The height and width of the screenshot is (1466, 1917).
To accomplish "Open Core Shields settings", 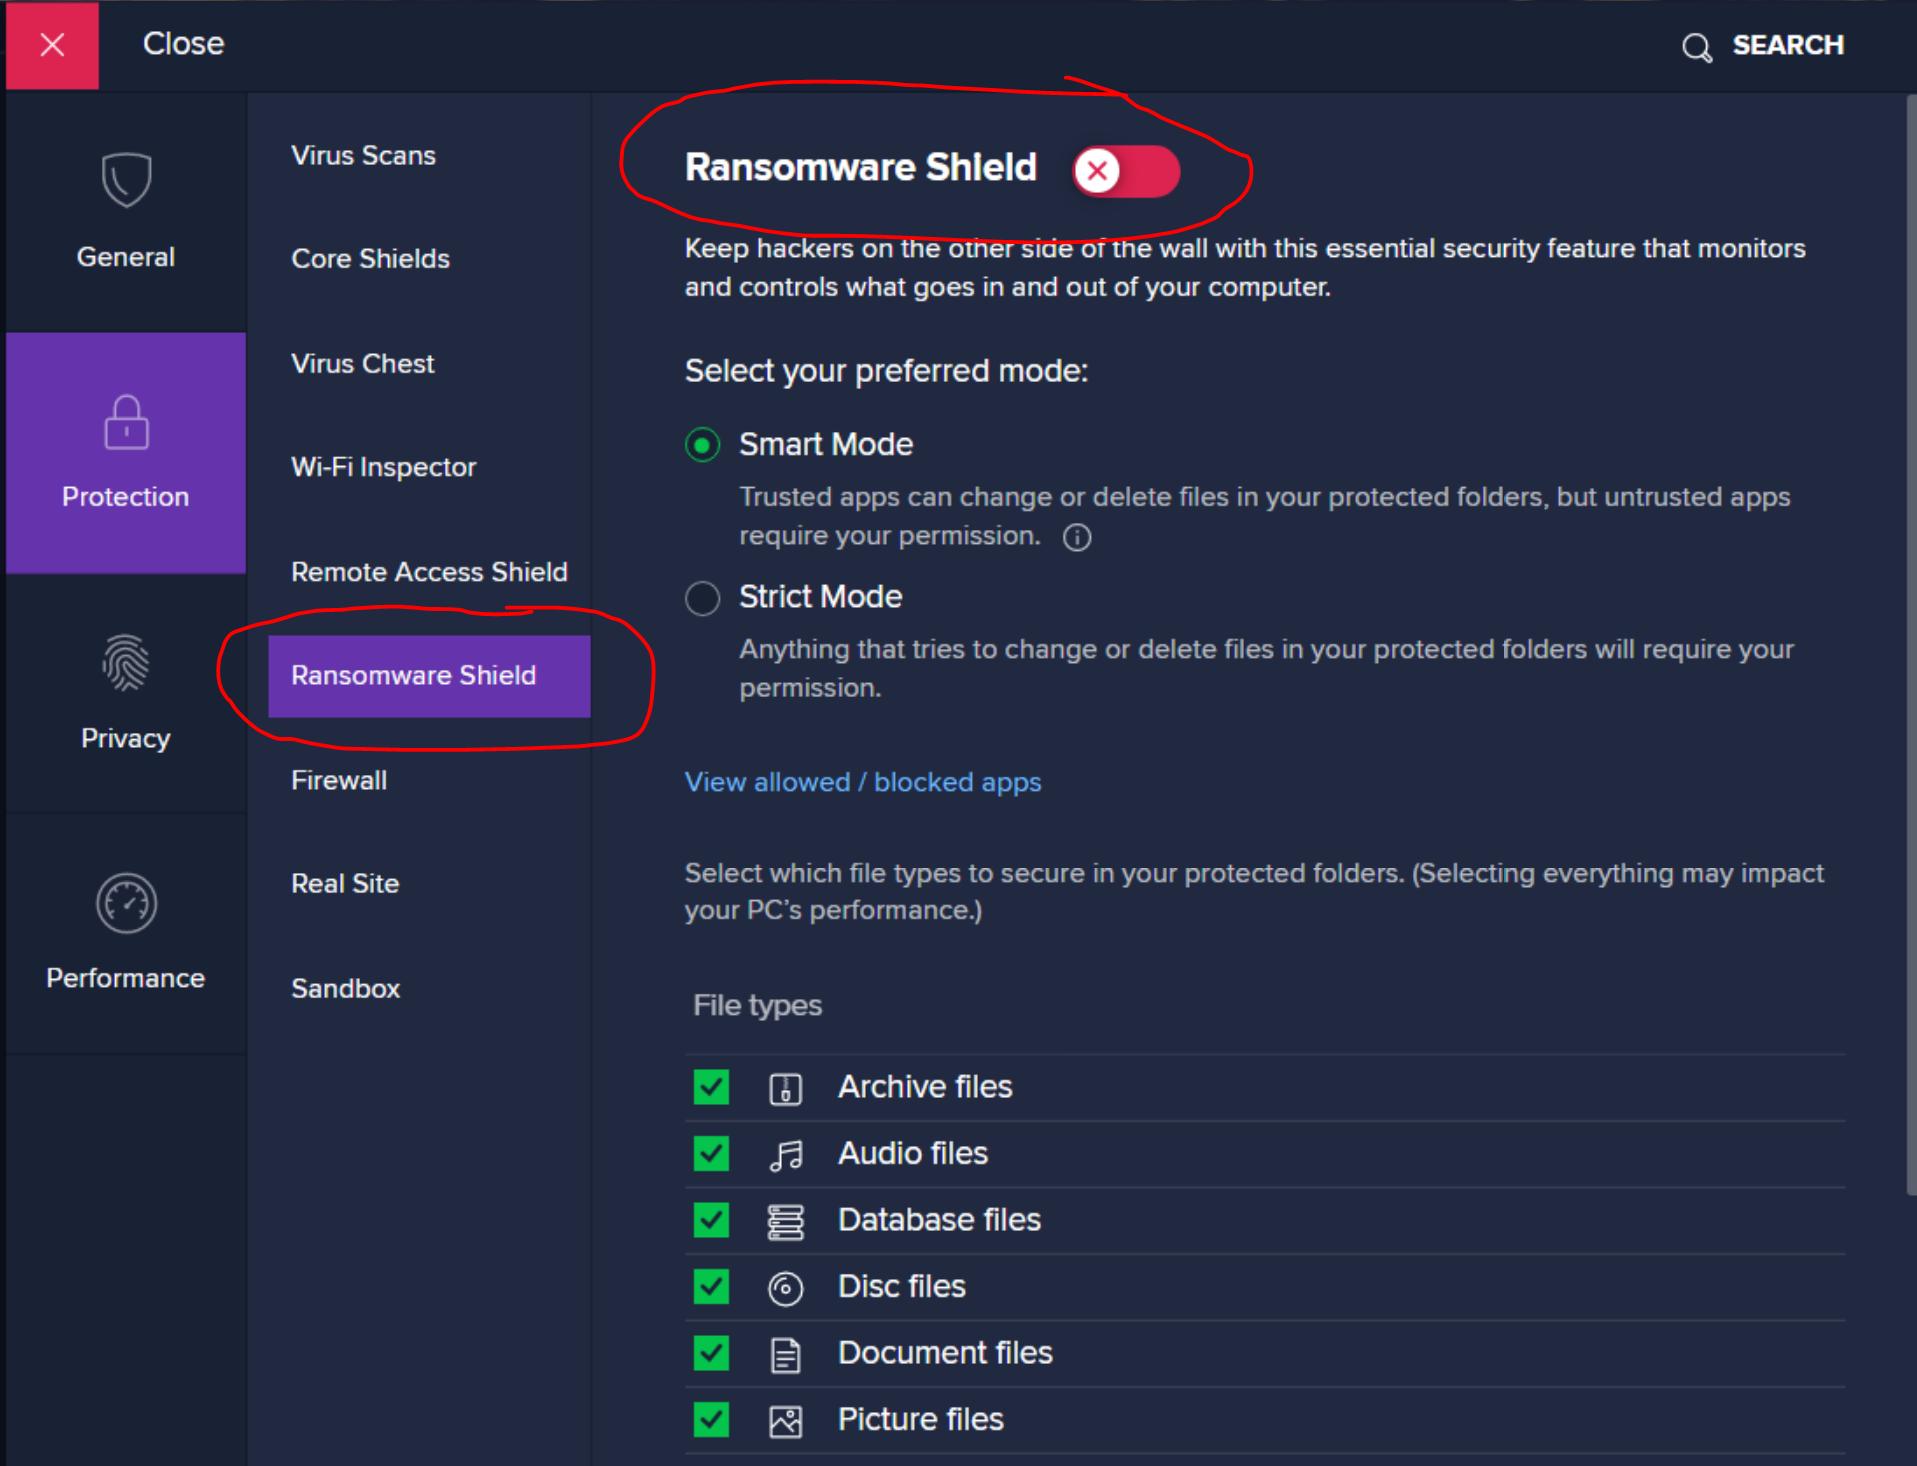I will 370,258.
